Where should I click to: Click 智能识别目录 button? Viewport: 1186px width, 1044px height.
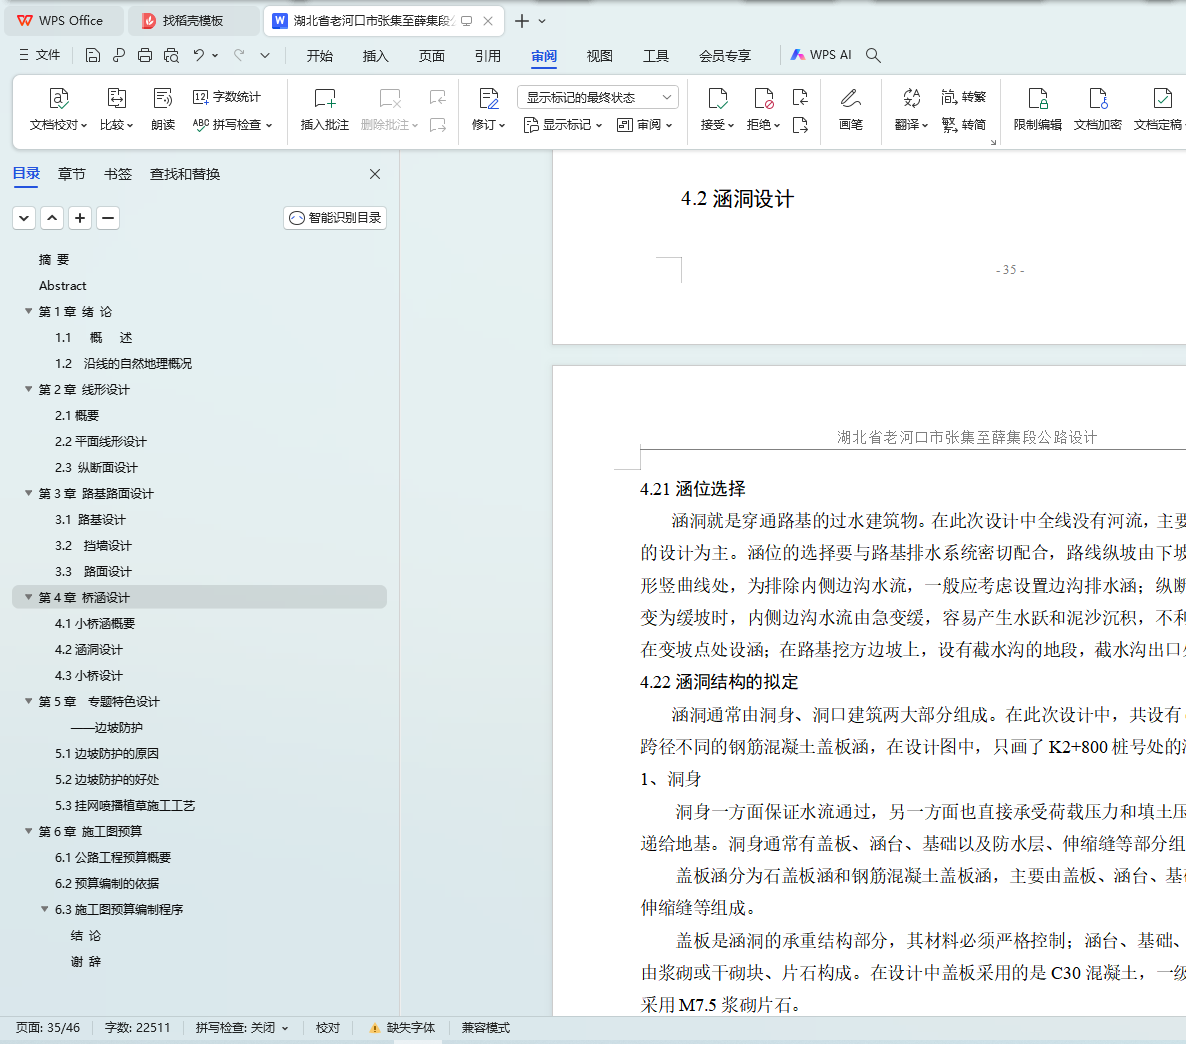pos(335,218)
